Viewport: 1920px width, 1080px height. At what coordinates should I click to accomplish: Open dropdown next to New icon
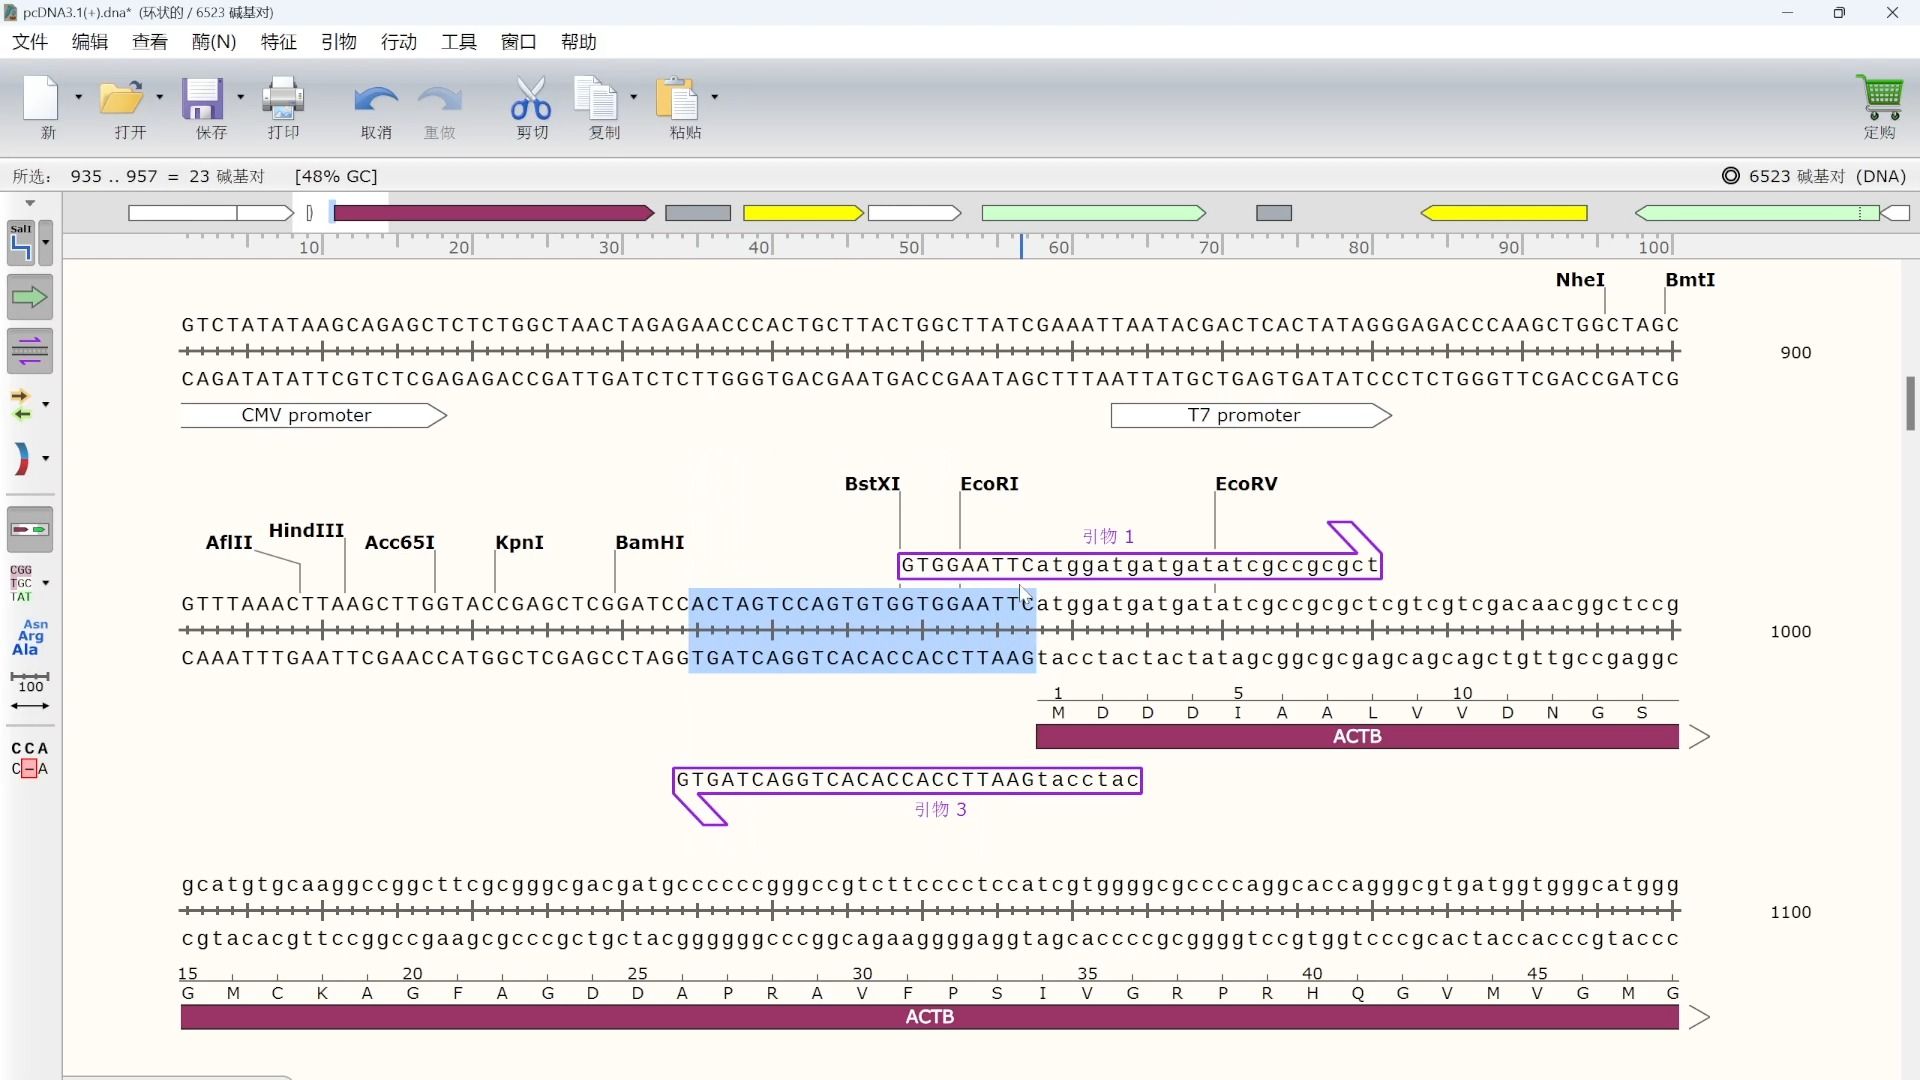click(x=78, y=97)
